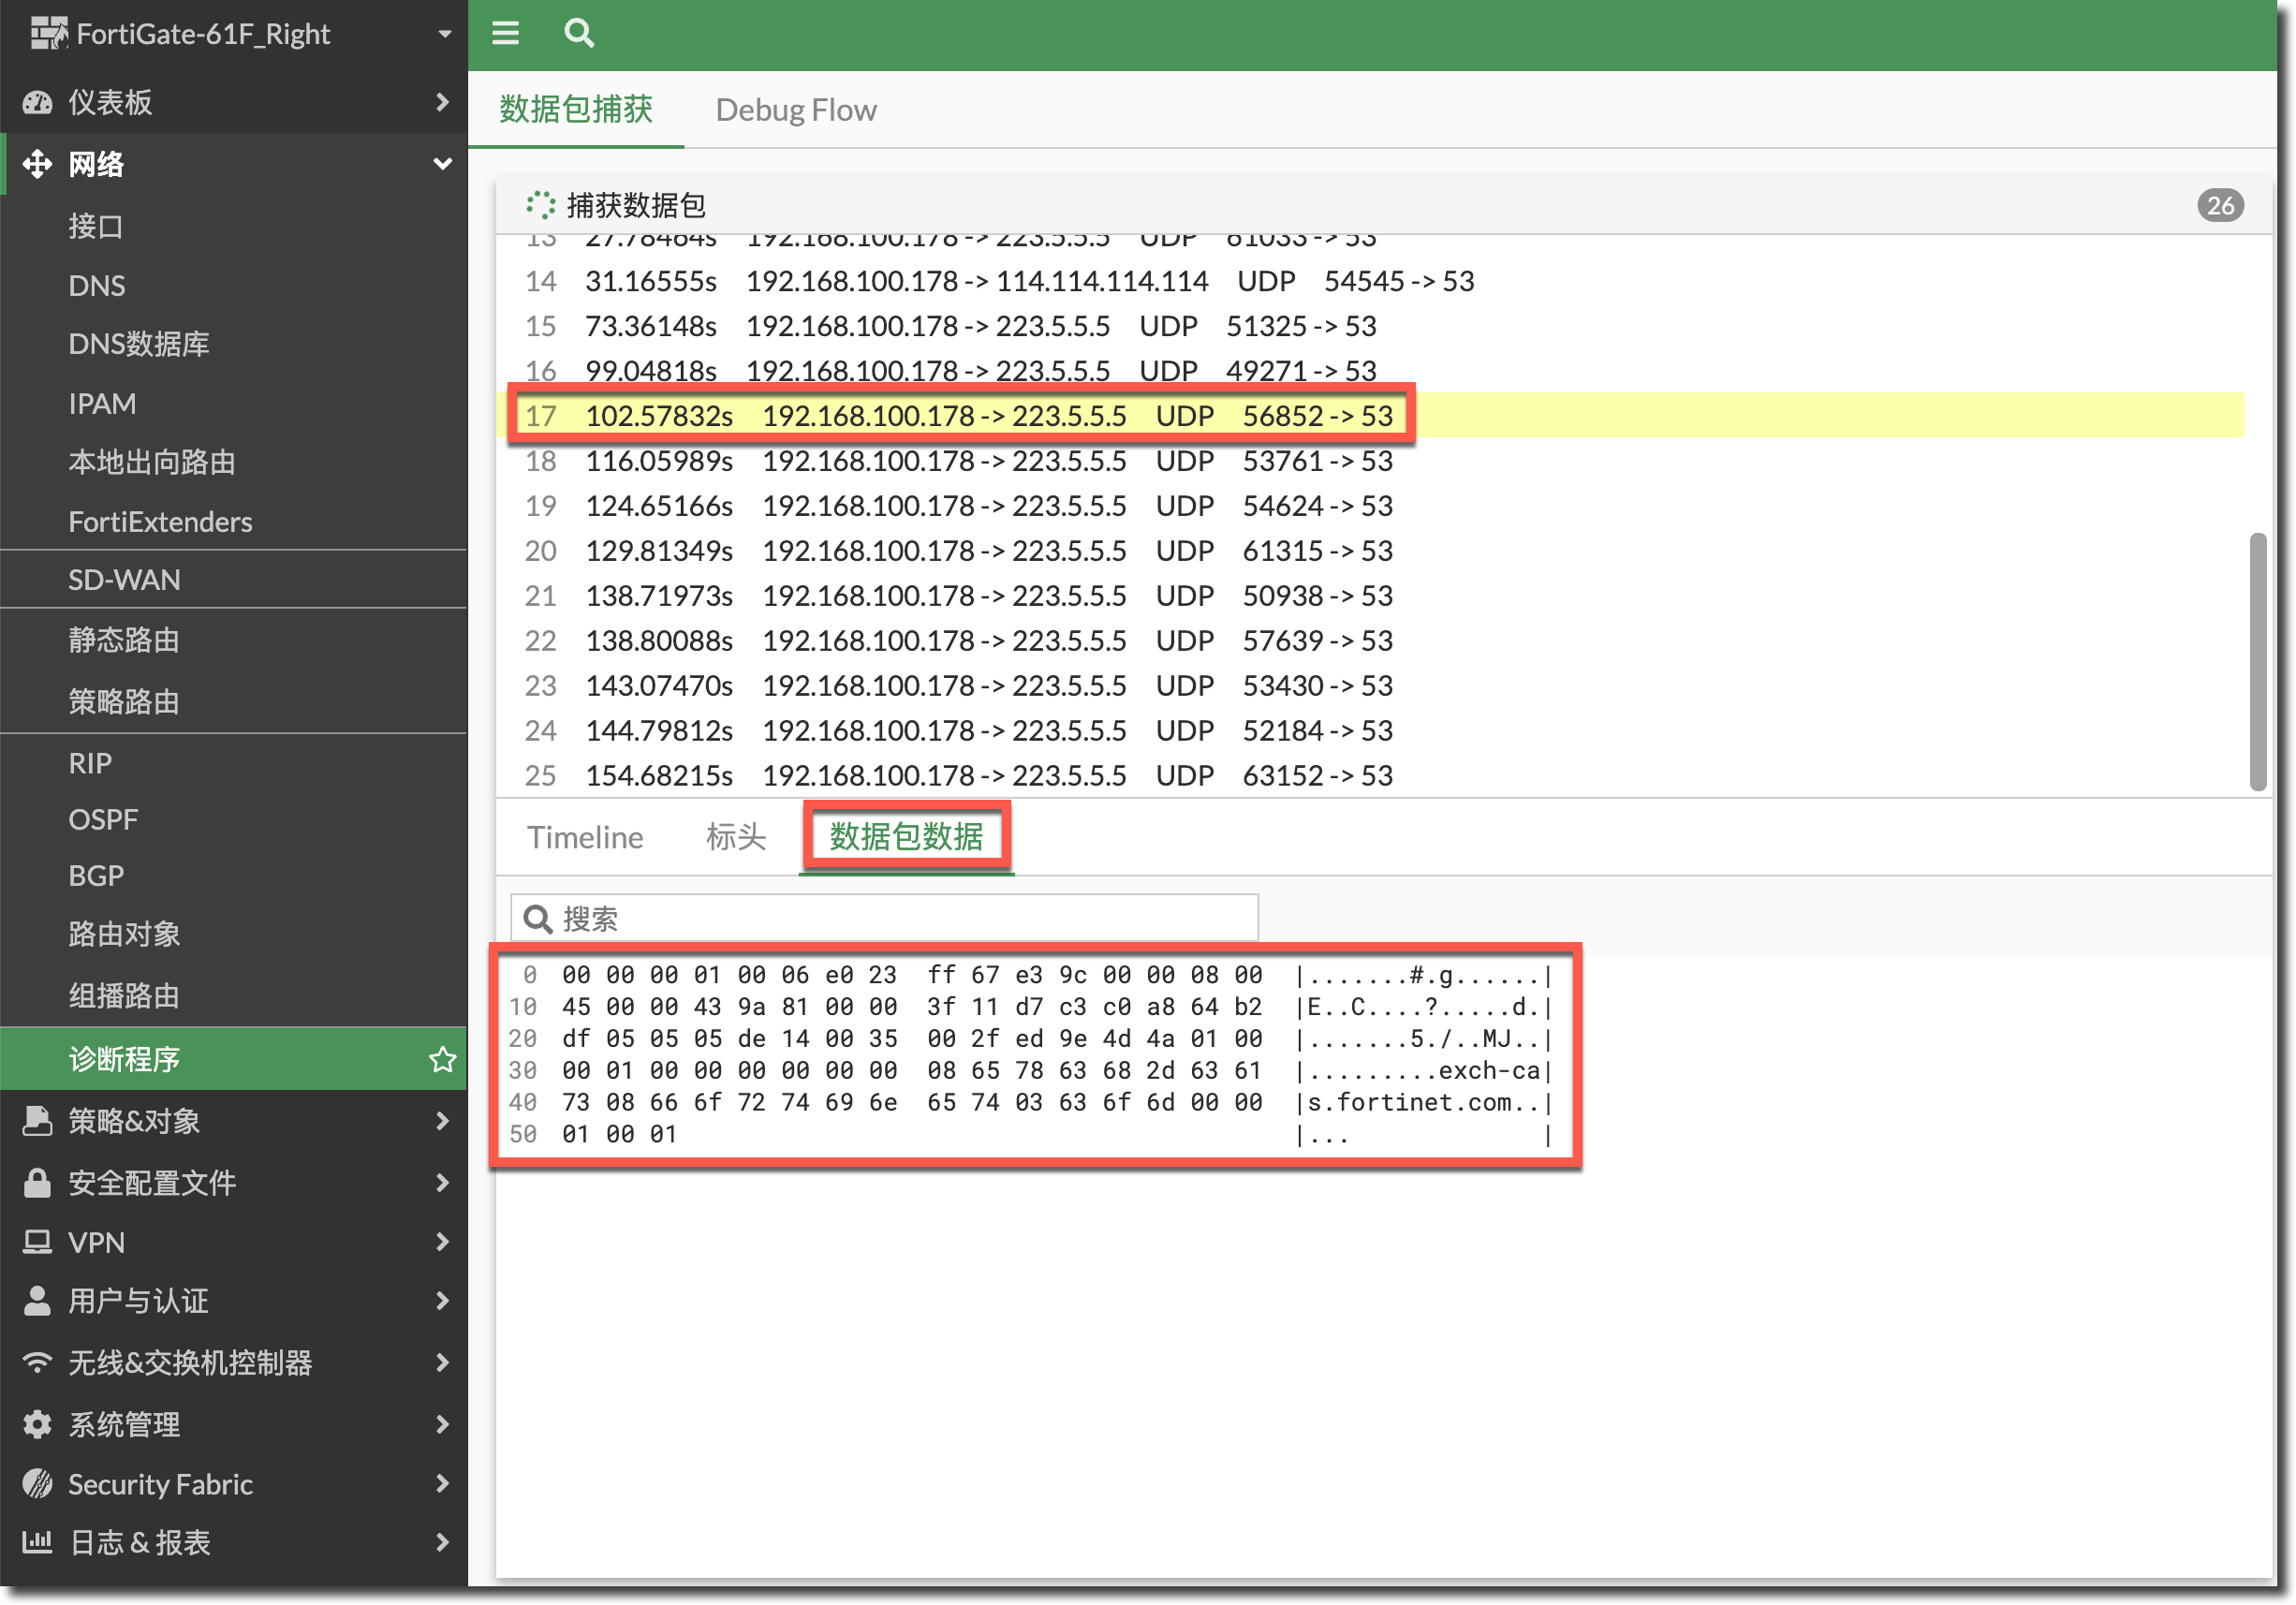Click the 系统管理 gear icon
Viewport: 2296px width, 1605px height.
(x=38, y=1424)
